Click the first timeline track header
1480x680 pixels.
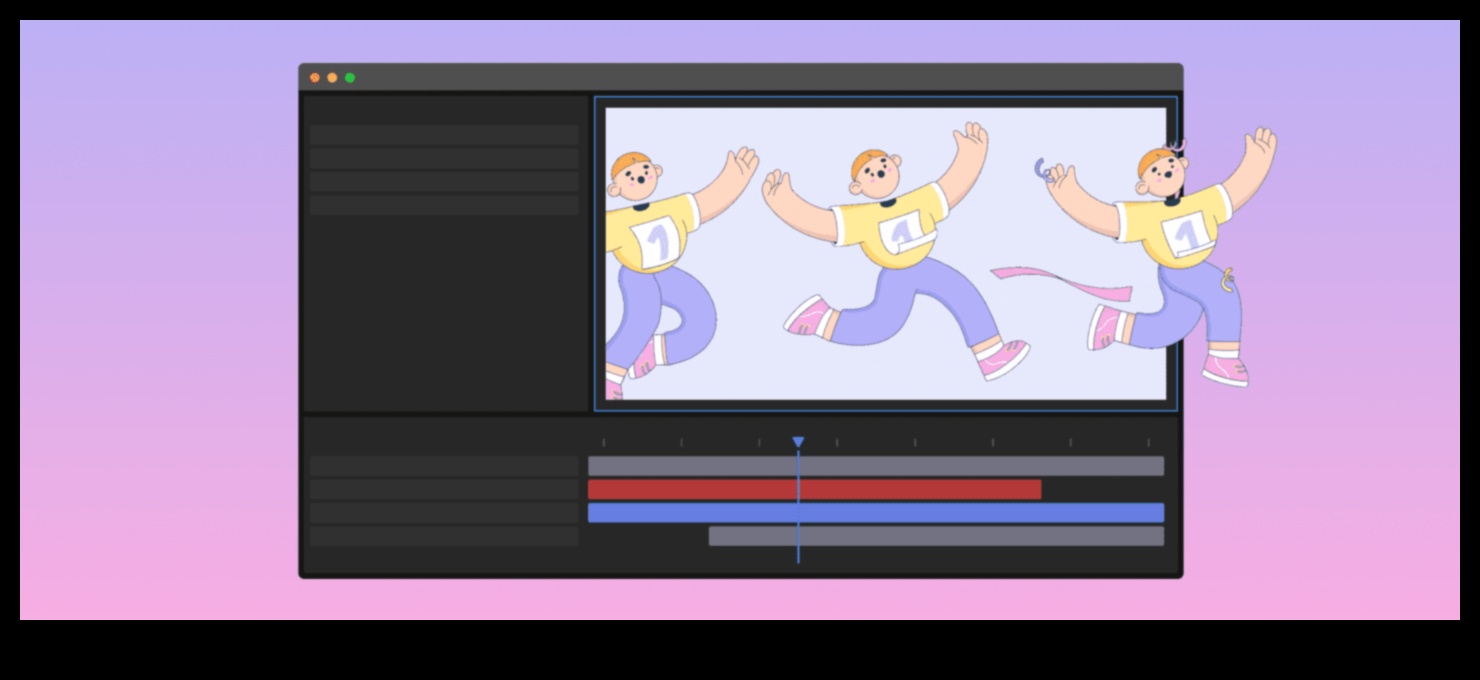(x=444, y=465)
